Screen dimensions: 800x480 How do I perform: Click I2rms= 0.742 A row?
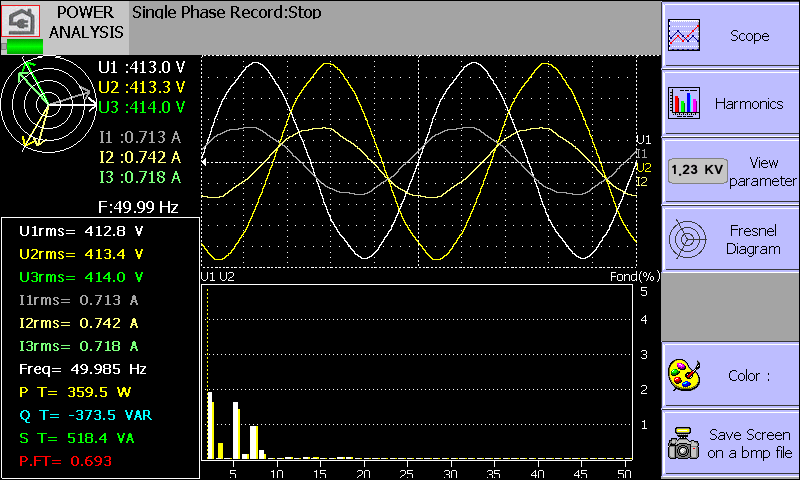tap(79, 323)
